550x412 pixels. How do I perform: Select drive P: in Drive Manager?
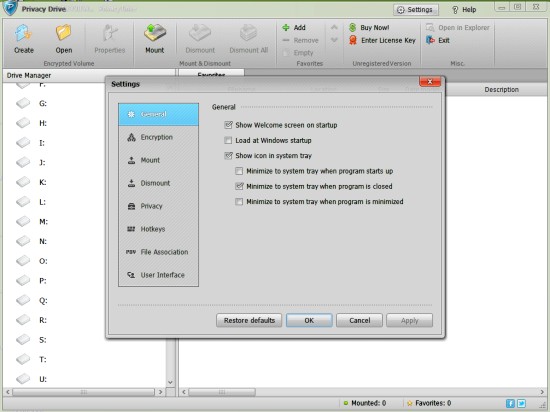(x=31, y=281)
